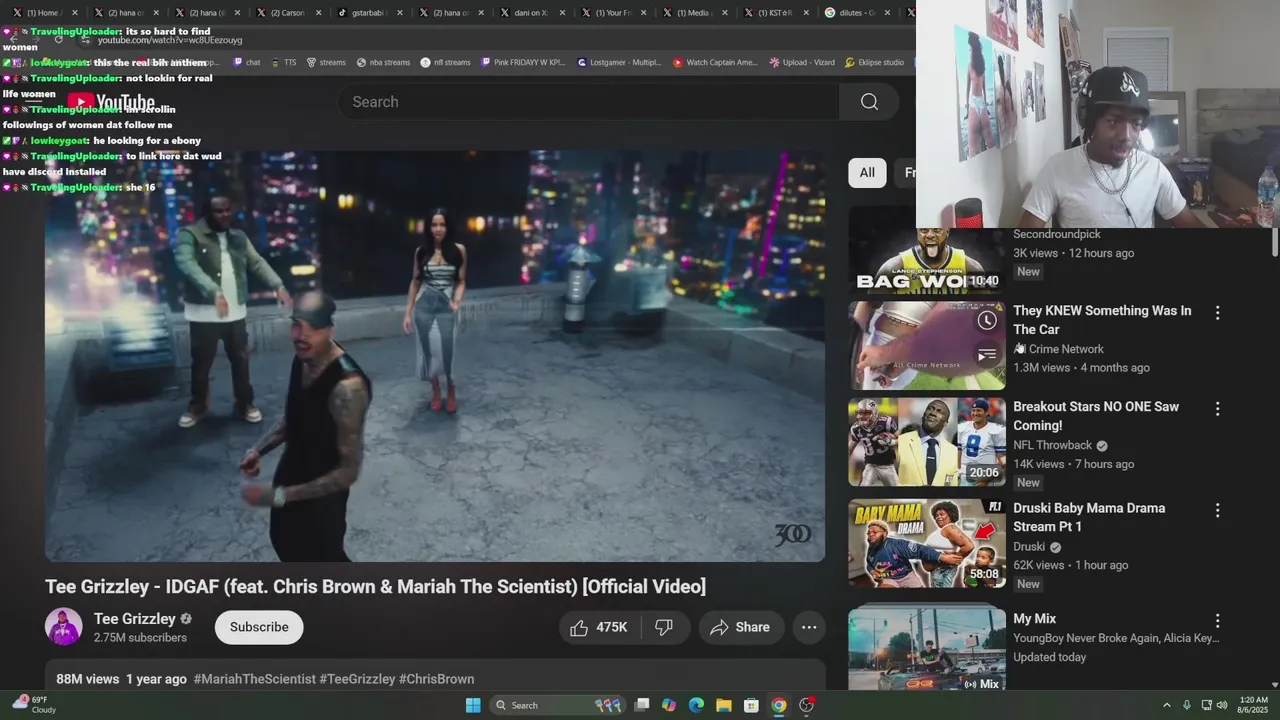Open Copilot icon in taskbar
1280x720 pixels.
[x=669, y=705]
